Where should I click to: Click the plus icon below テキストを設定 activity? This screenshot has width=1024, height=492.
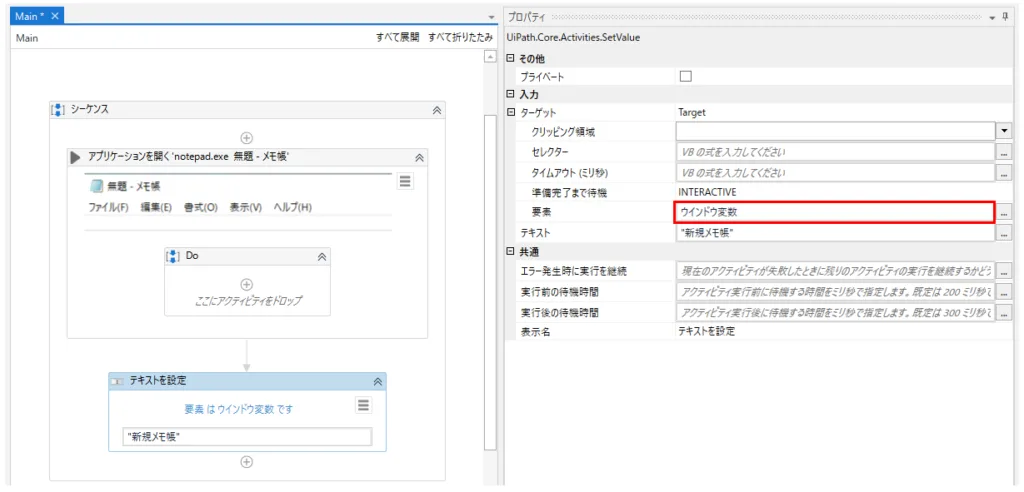point(247,461)
